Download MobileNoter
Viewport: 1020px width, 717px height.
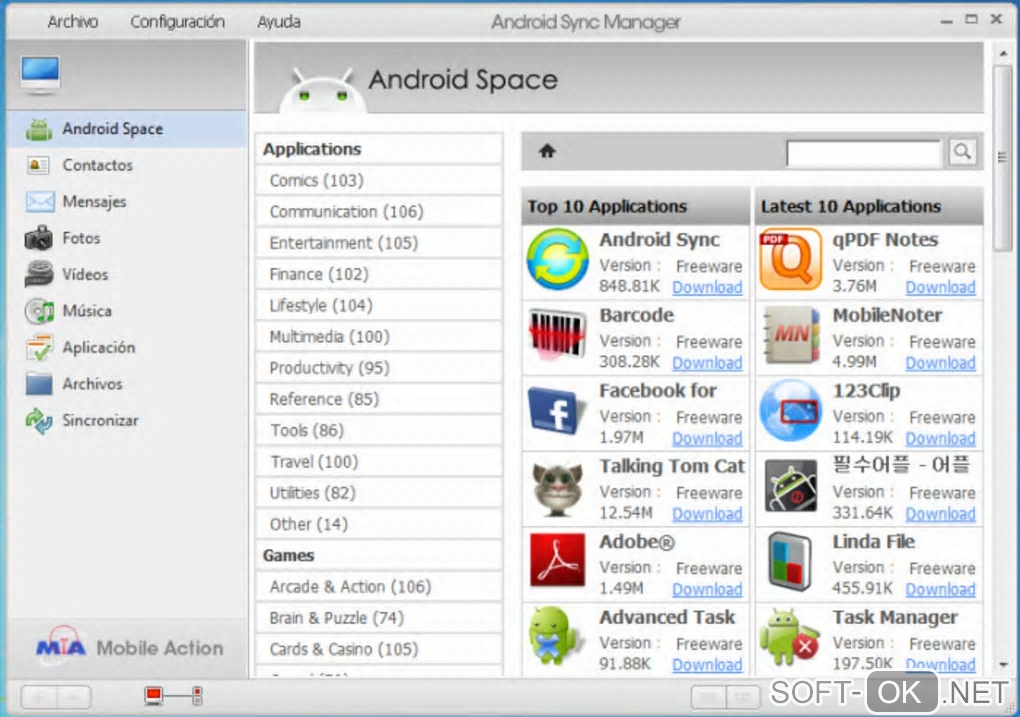[x=941, y=362]
